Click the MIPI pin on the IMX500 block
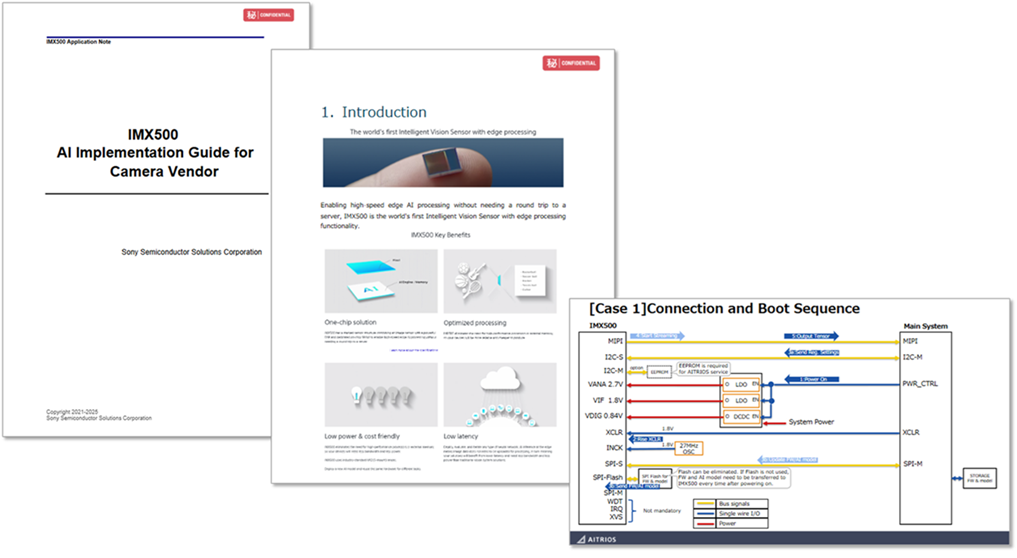 615,341
